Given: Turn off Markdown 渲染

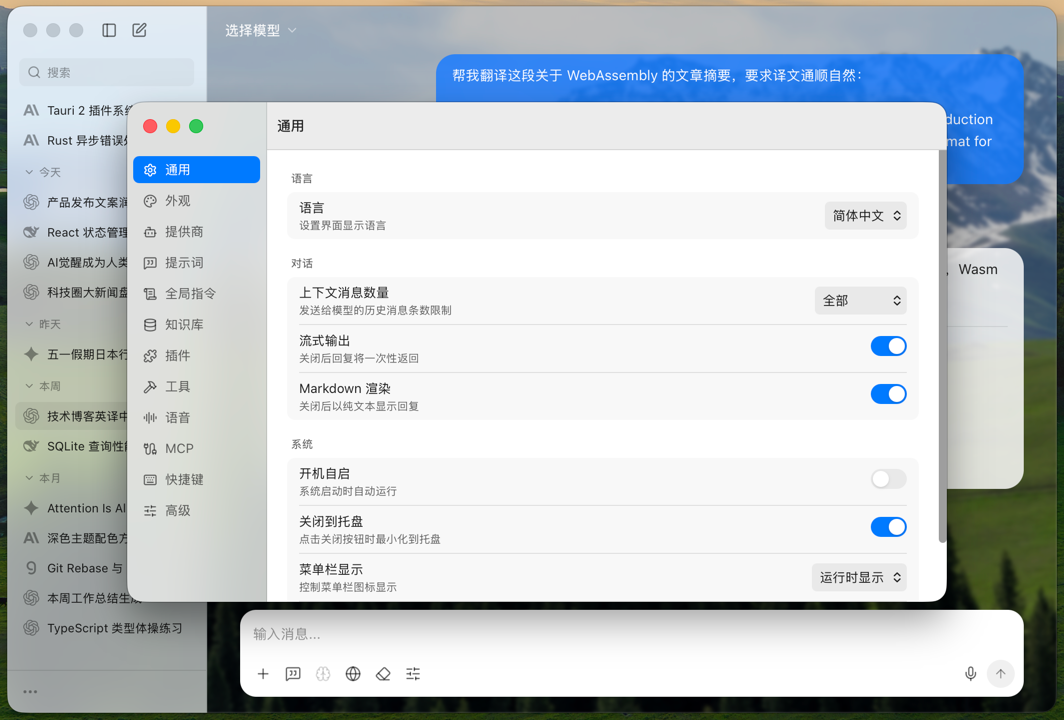Looking at the screenshot, I should (x=888, y=394).
